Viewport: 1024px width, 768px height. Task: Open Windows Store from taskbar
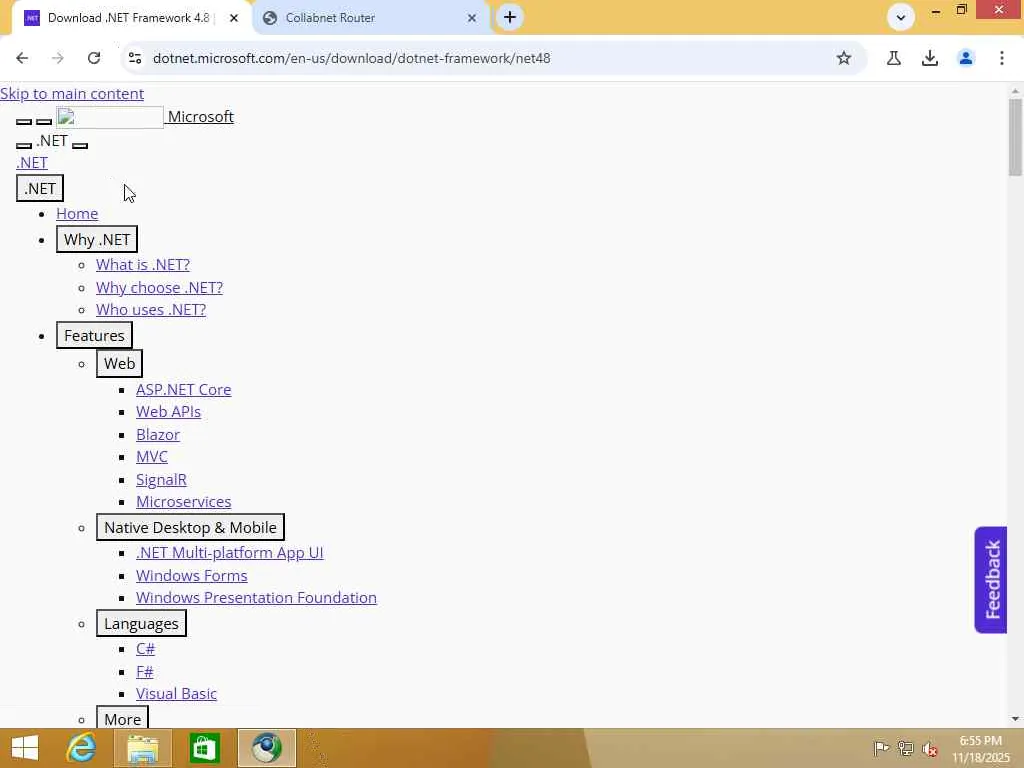click(205, 748)
